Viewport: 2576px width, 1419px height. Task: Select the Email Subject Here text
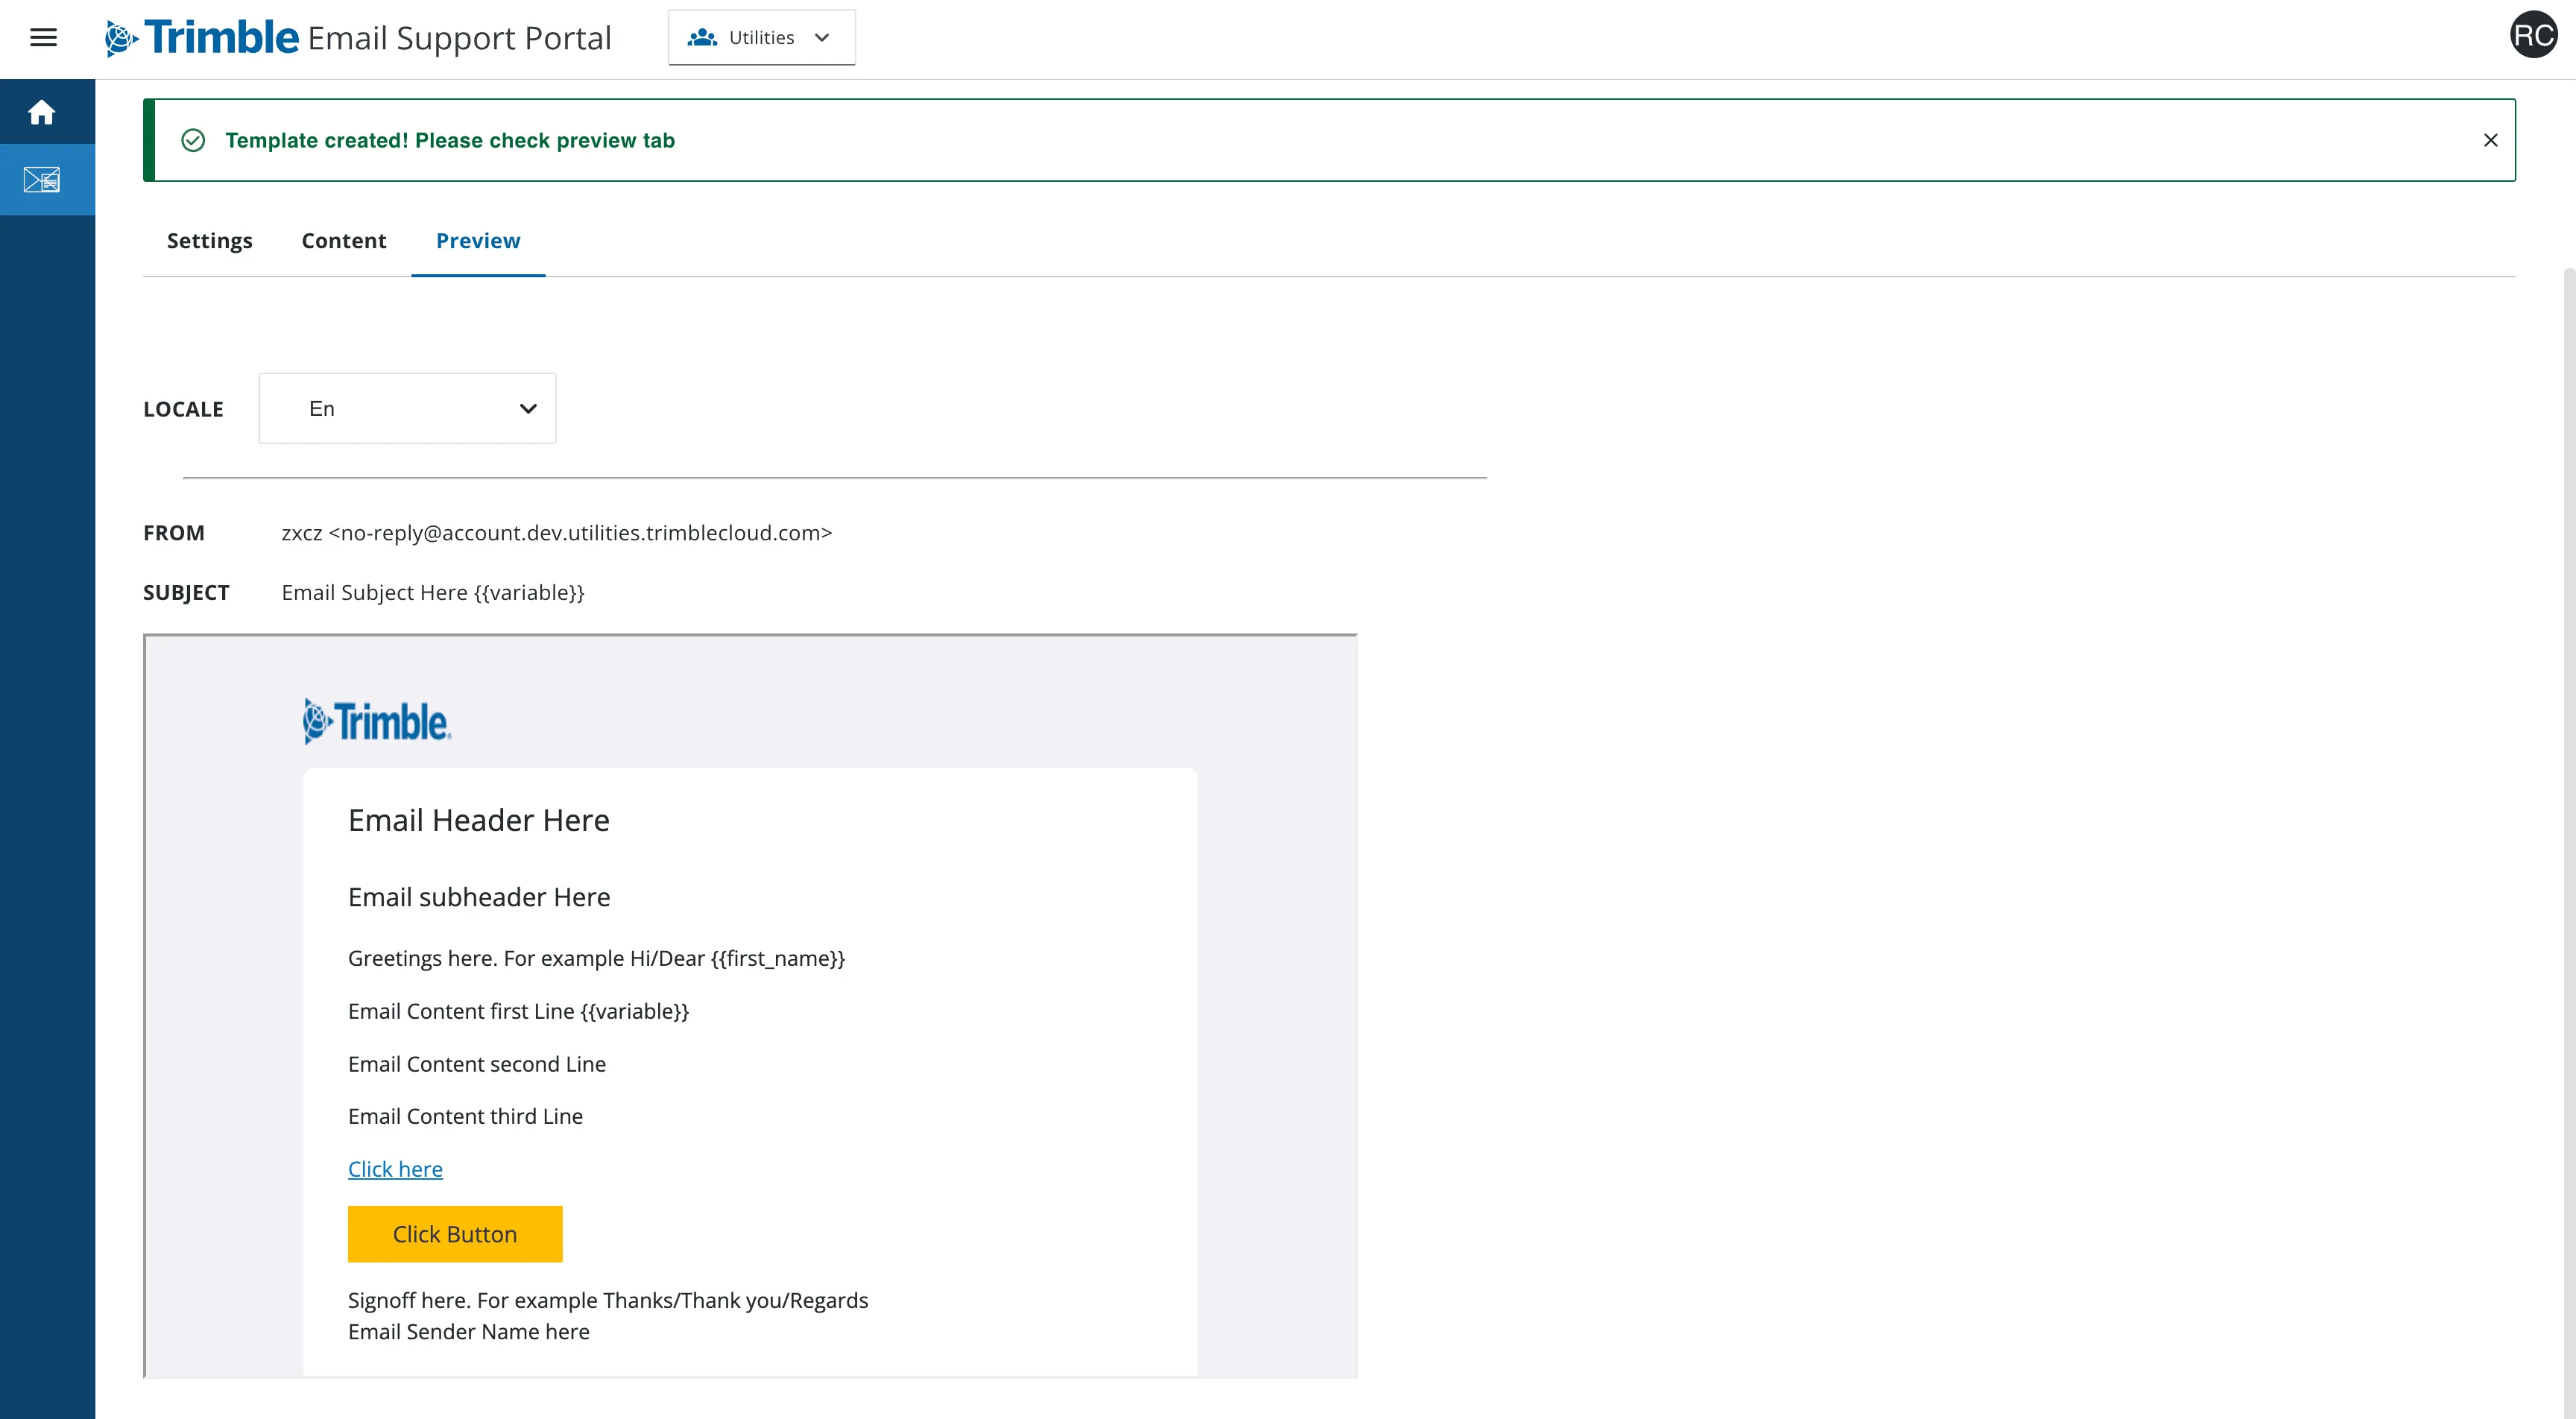(x=432, y=593)
